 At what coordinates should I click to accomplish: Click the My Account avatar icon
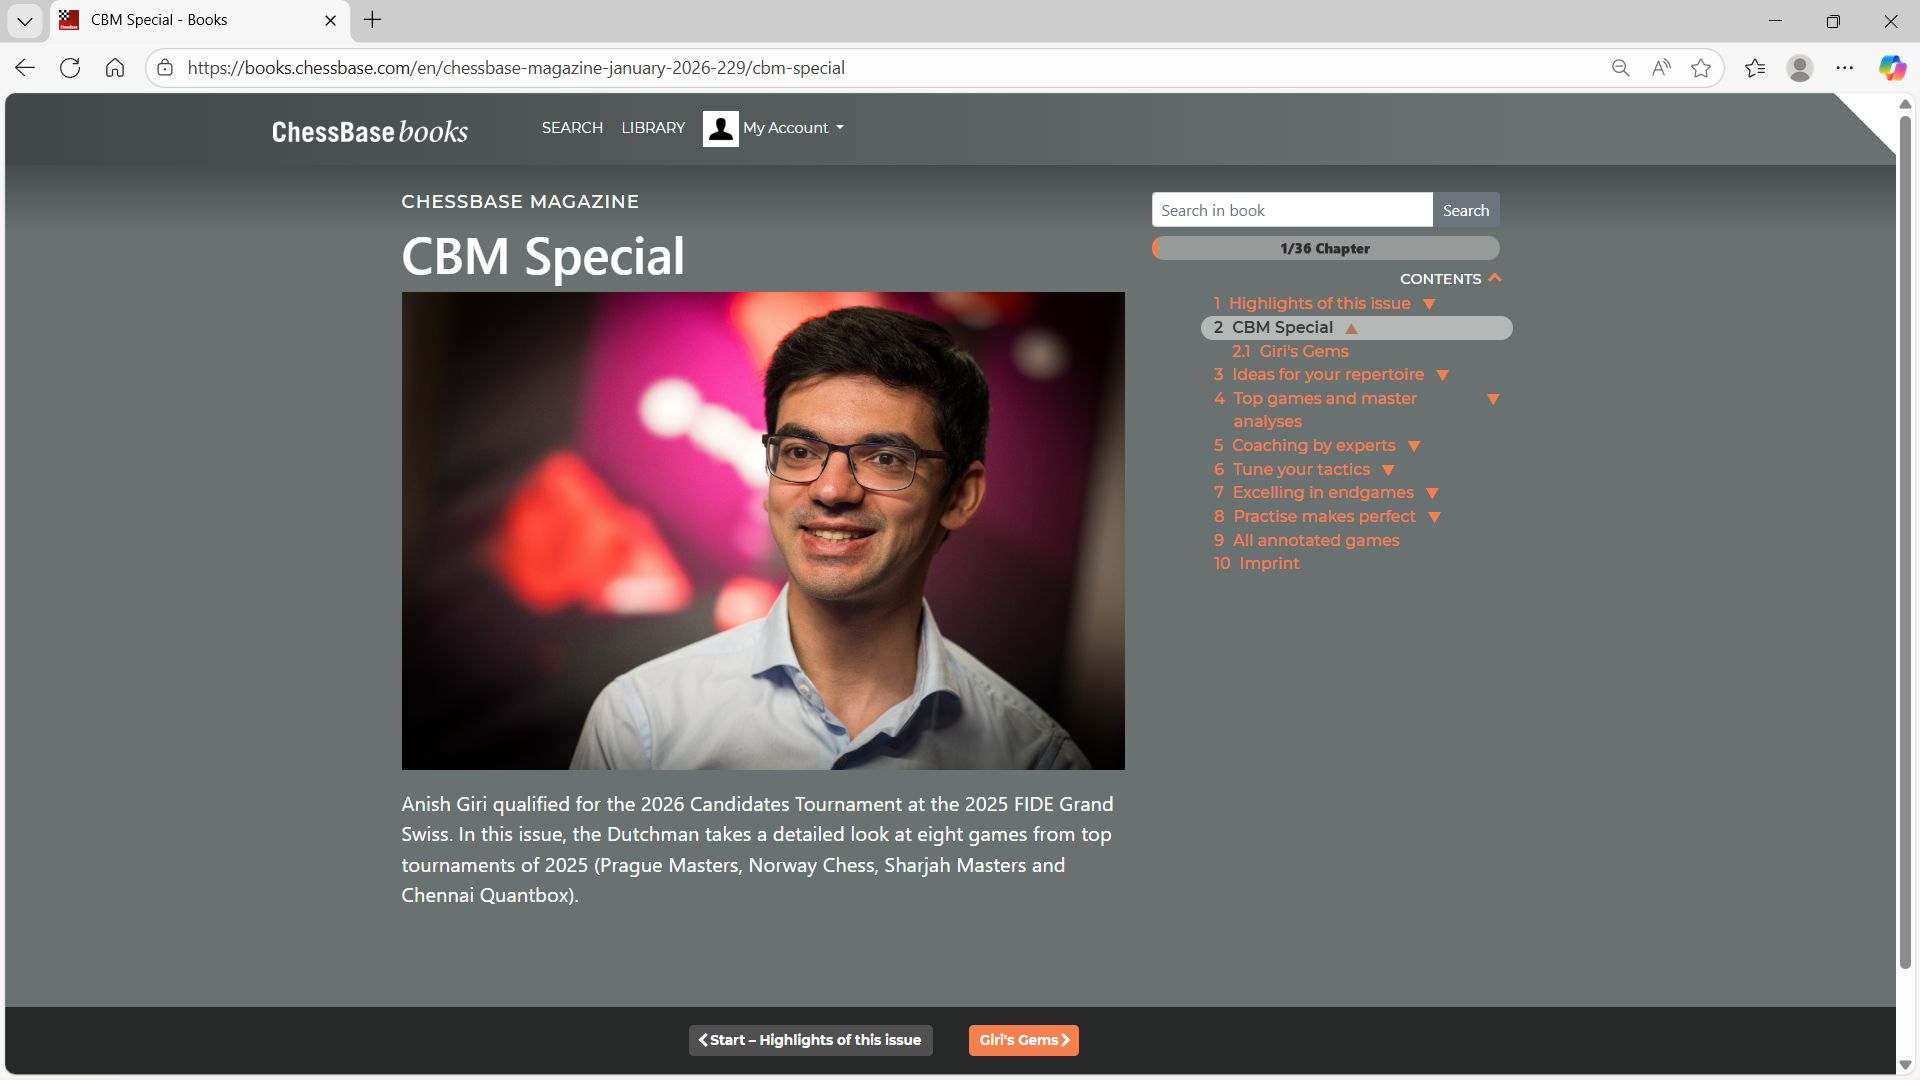coord(720,128)
